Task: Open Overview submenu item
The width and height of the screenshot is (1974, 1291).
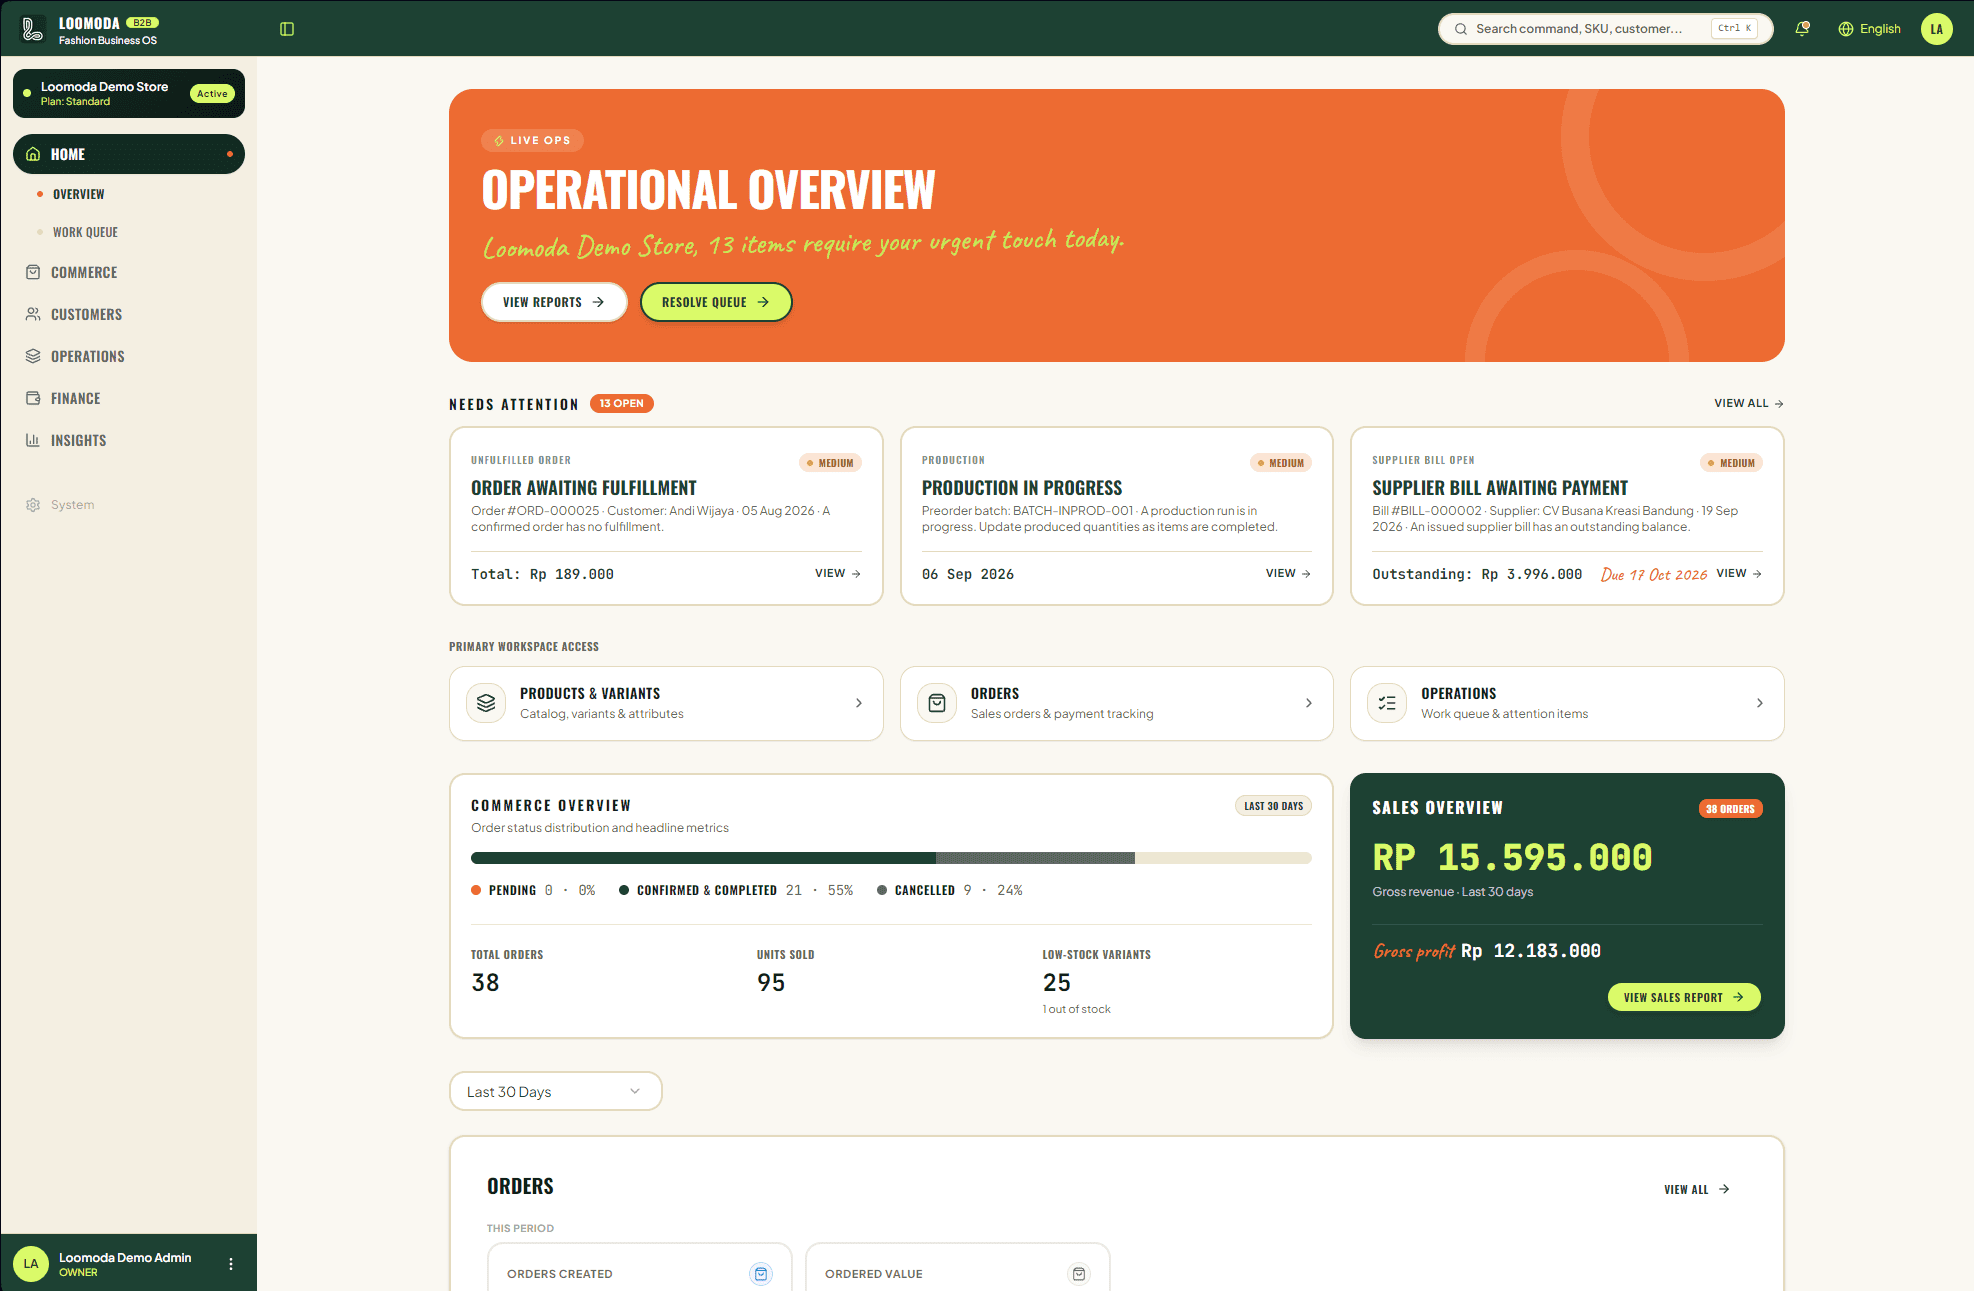Action: [78, 194]
